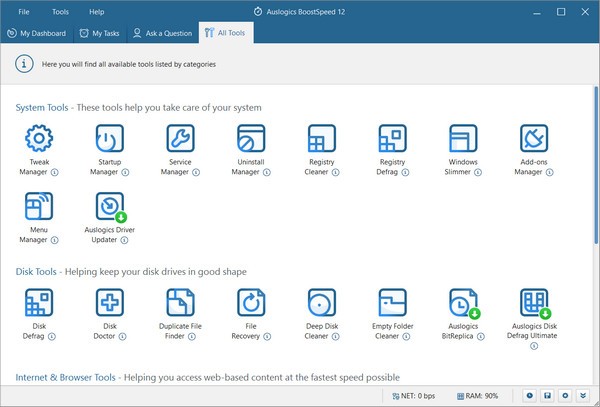Show info for Service Manager
600x407 pixels.
click(196, 172)
